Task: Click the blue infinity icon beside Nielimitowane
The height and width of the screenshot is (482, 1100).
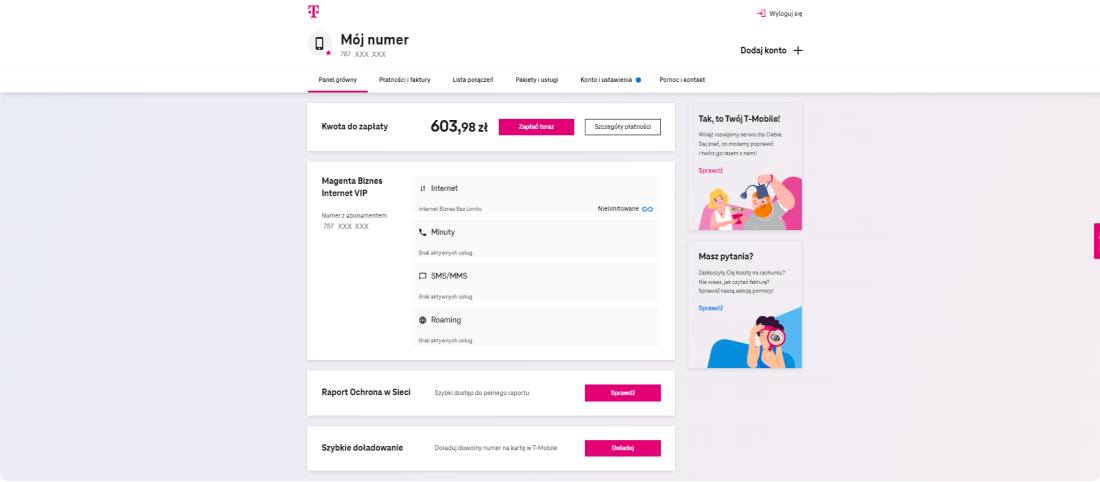Action: pos(648,209)
